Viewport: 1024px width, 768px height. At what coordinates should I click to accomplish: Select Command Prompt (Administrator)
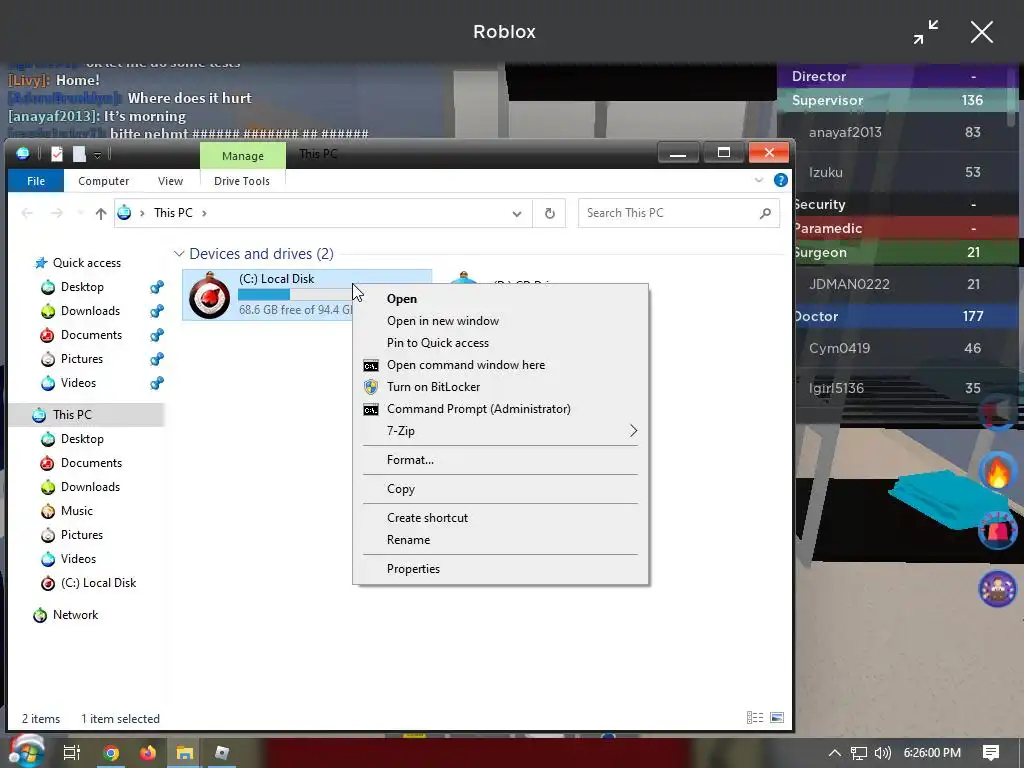pyautogui.click(x=500, y=409)
